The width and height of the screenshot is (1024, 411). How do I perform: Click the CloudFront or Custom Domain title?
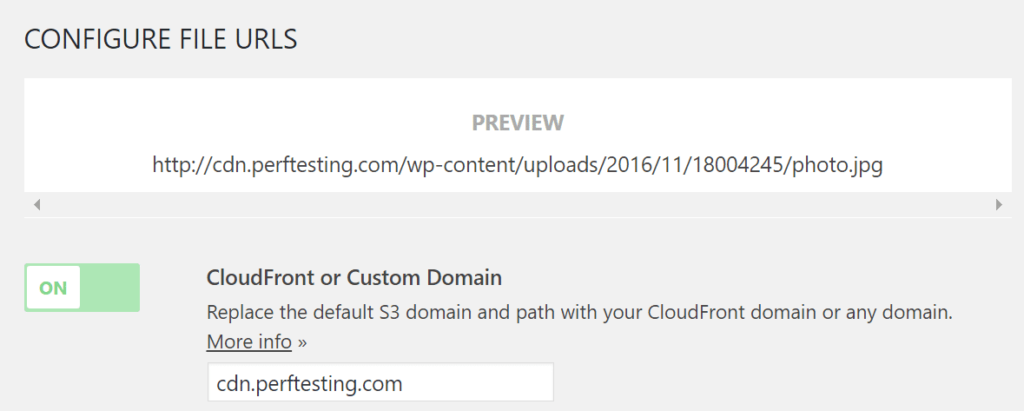(x=354, y=277)
